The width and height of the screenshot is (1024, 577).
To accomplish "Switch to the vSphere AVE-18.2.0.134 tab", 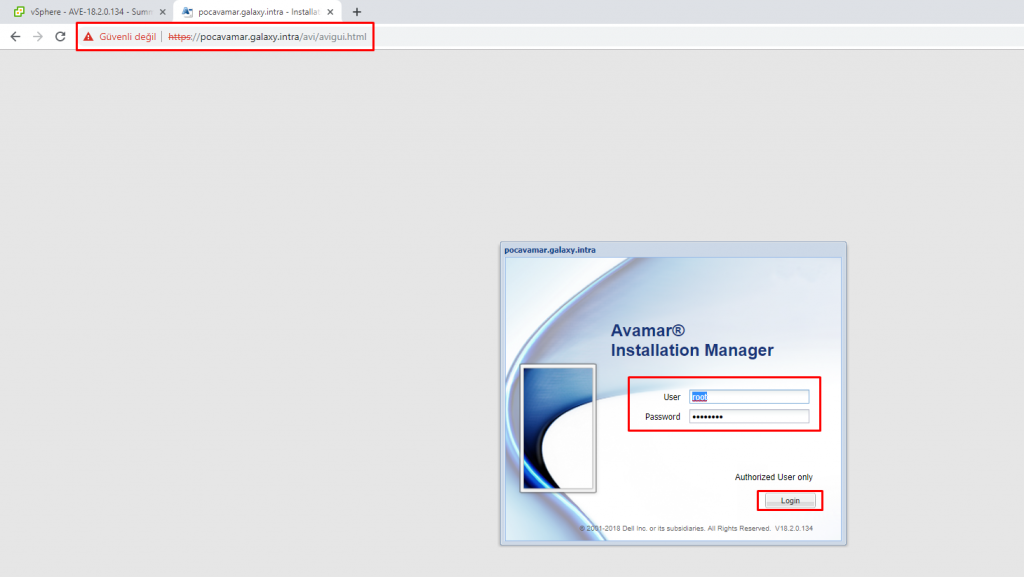I will (89, 12).
